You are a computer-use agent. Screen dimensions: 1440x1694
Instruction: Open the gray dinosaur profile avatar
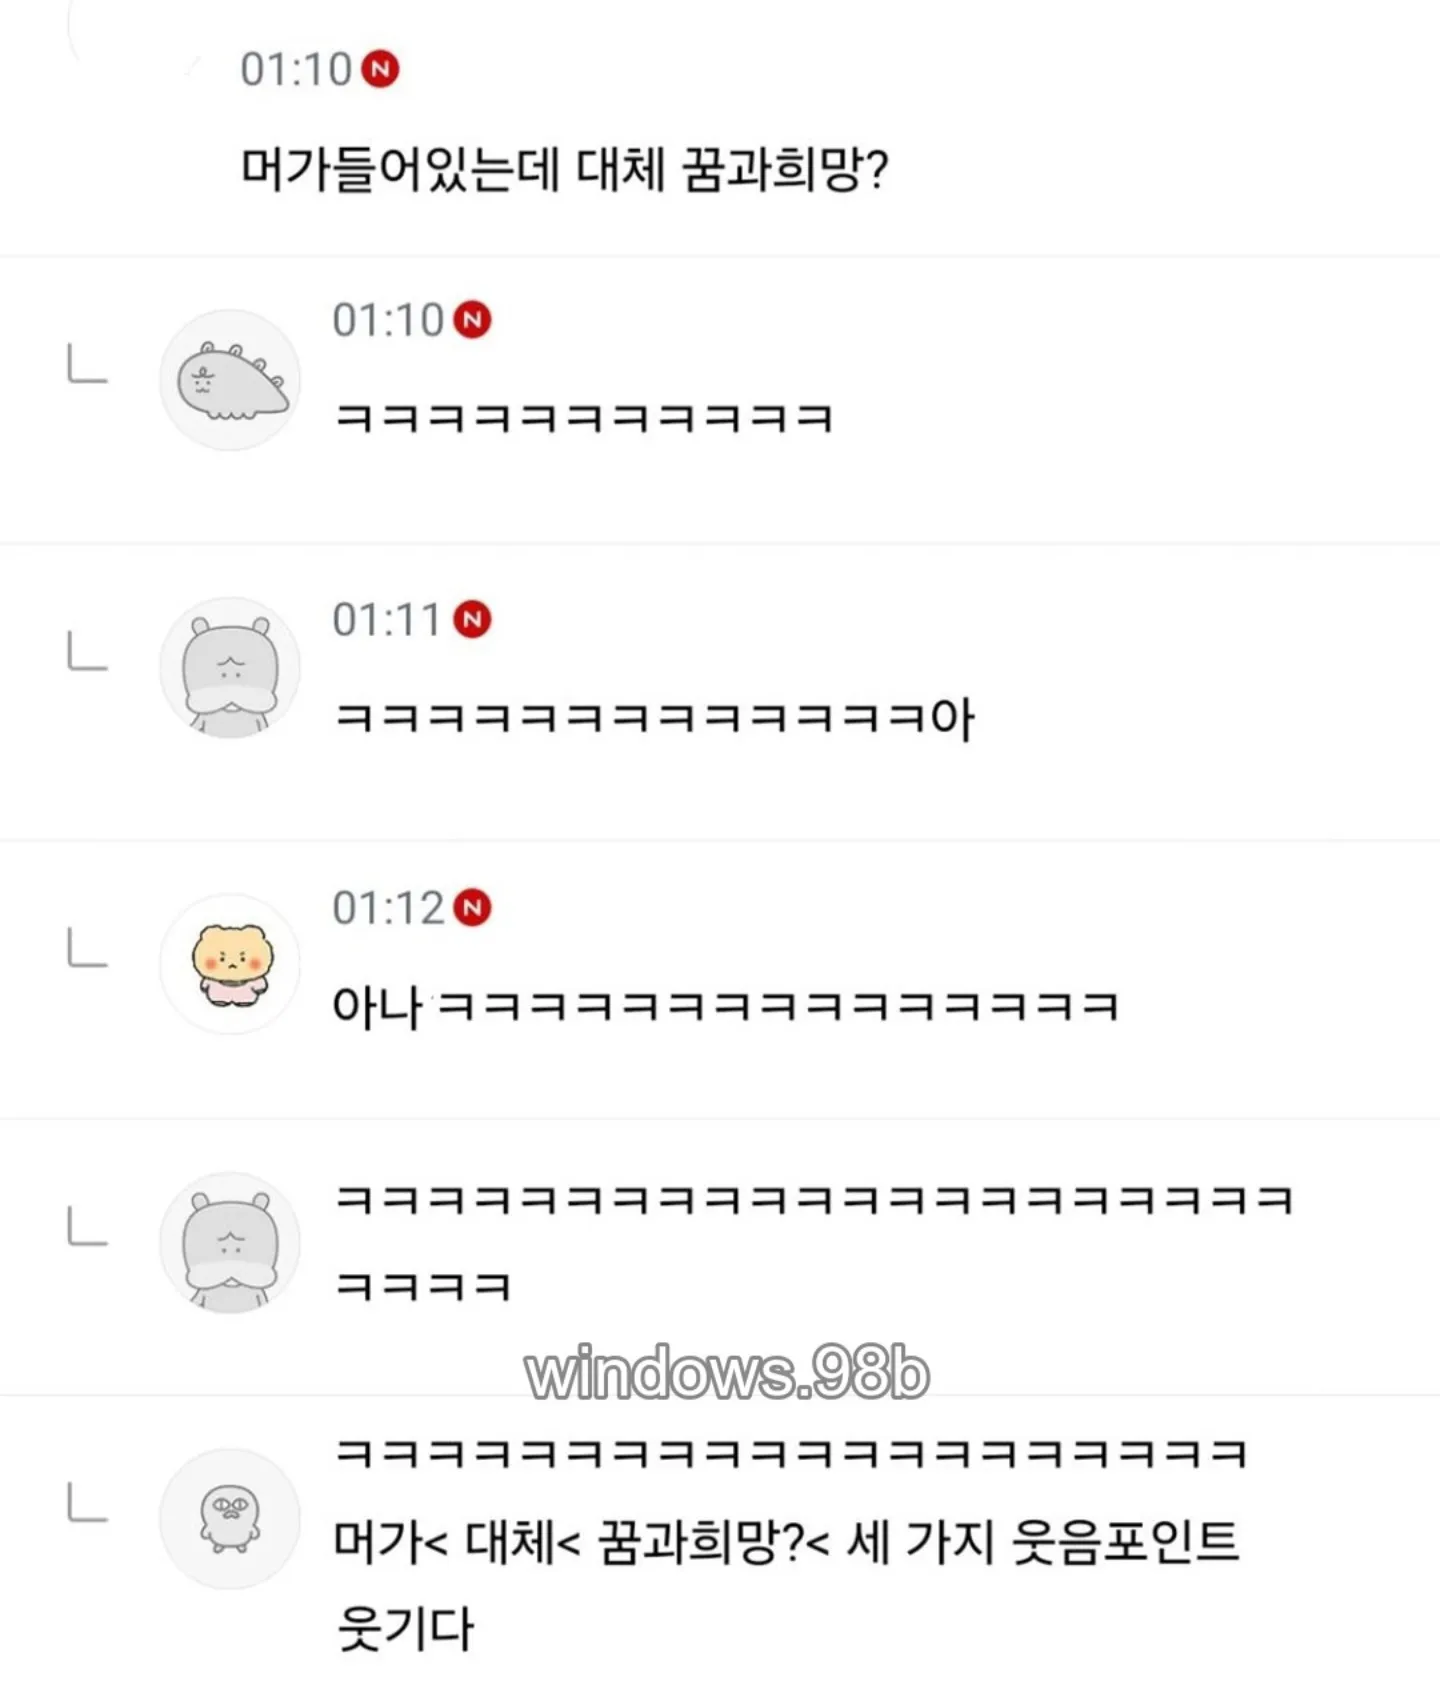(x=230, y=380)
